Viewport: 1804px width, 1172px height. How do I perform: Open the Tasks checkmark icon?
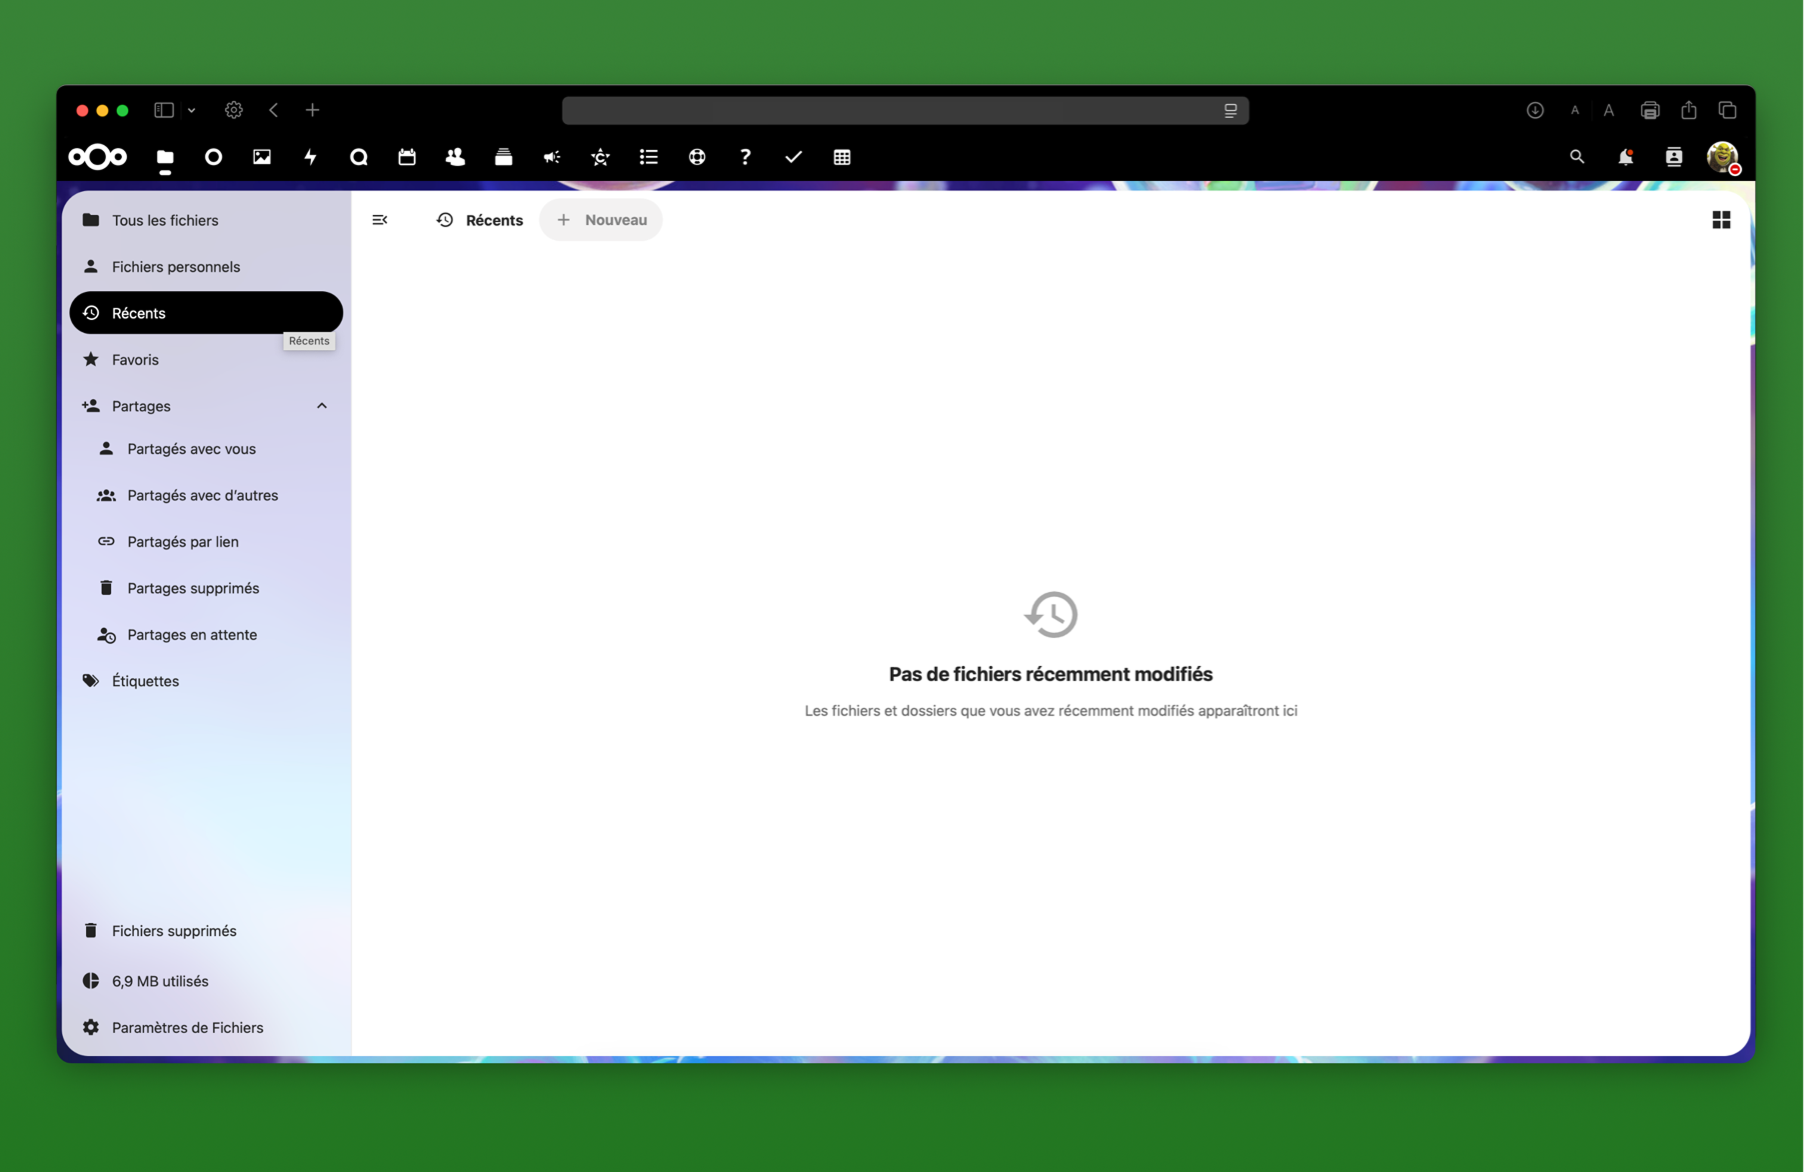coord(793,157)
